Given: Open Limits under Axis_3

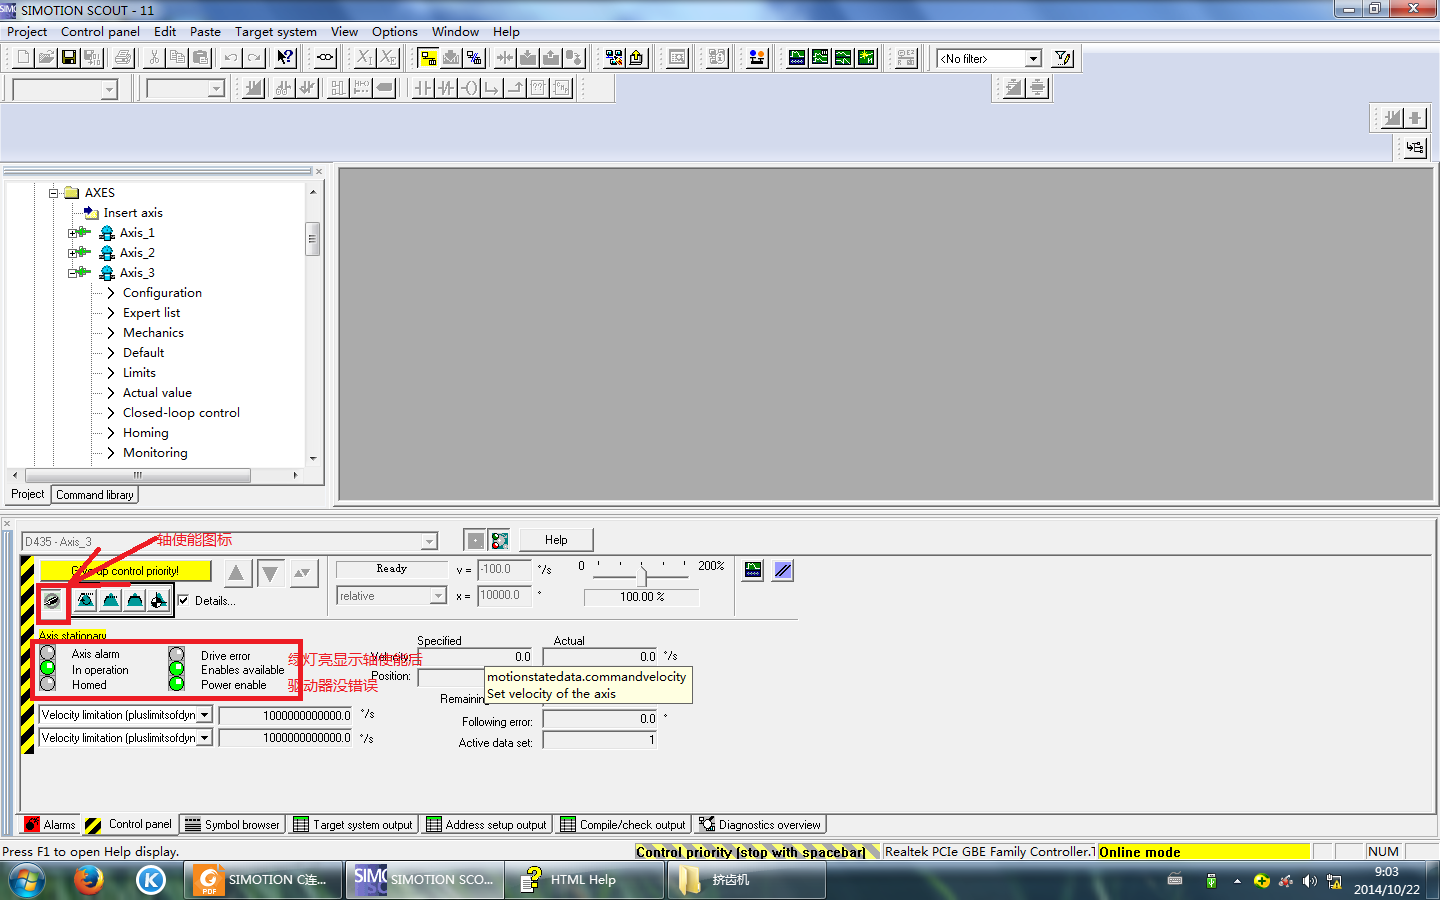Looking at the screenshot, I should 139,373.
